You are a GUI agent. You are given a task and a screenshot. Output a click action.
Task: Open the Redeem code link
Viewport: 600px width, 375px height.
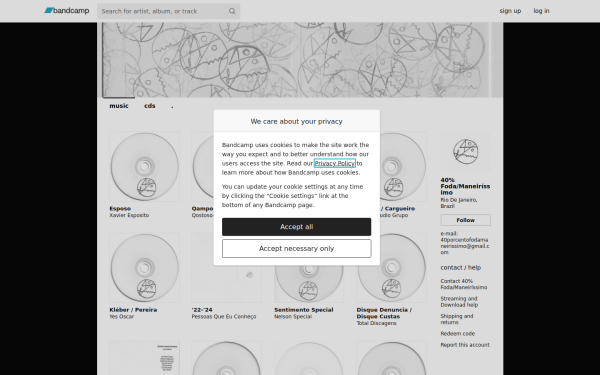click(458, 334)
